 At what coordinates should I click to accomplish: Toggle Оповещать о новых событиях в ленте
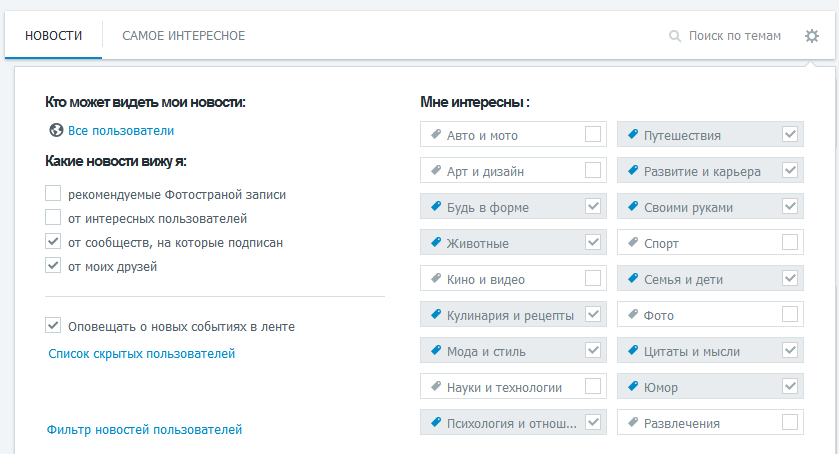pos(53,325)
